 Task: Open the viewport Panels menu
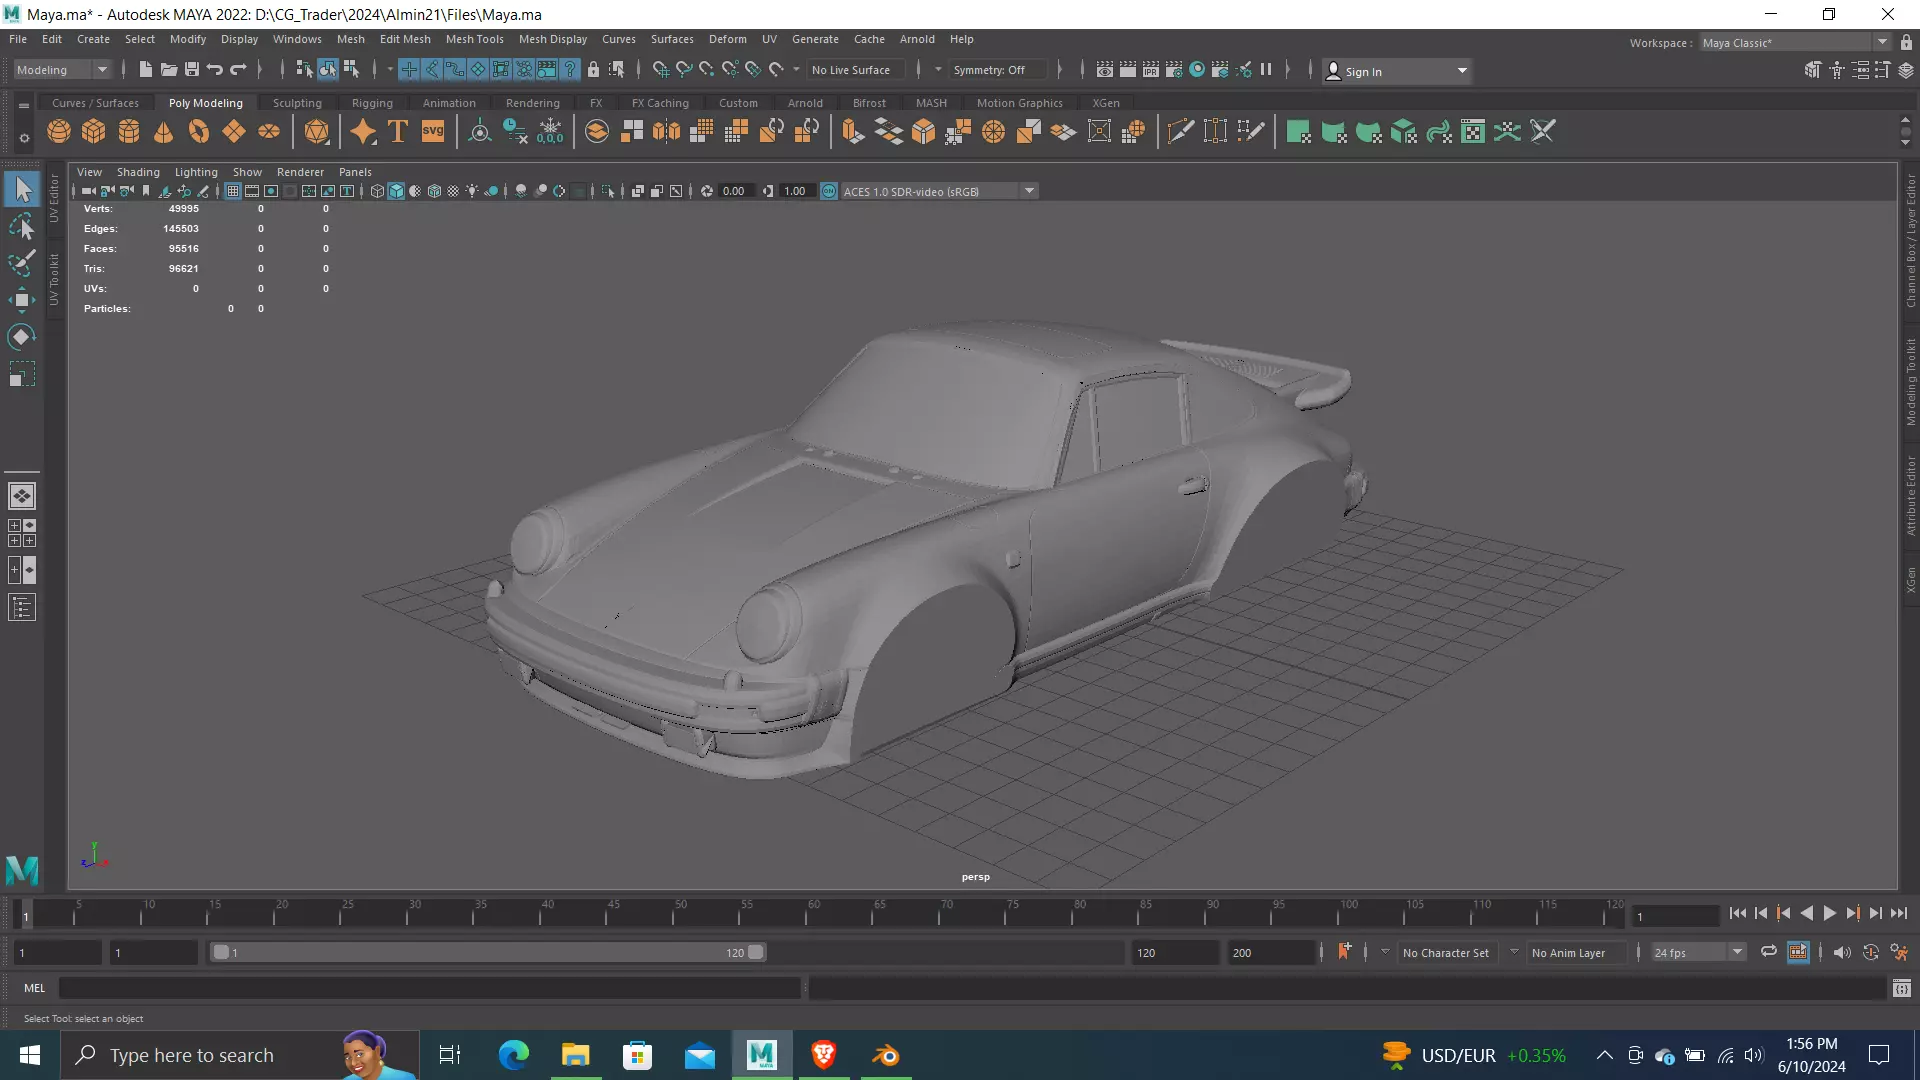tap(355, 172)
